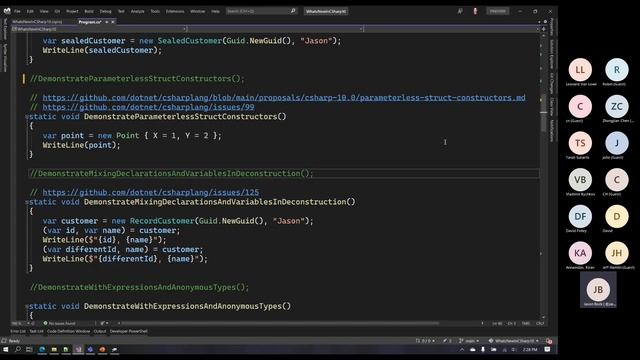This screenshot has width=640, height=360.
Task: Click on 'WriteLine(sealedCustomer);' line
Action: [x=102, y=50]
